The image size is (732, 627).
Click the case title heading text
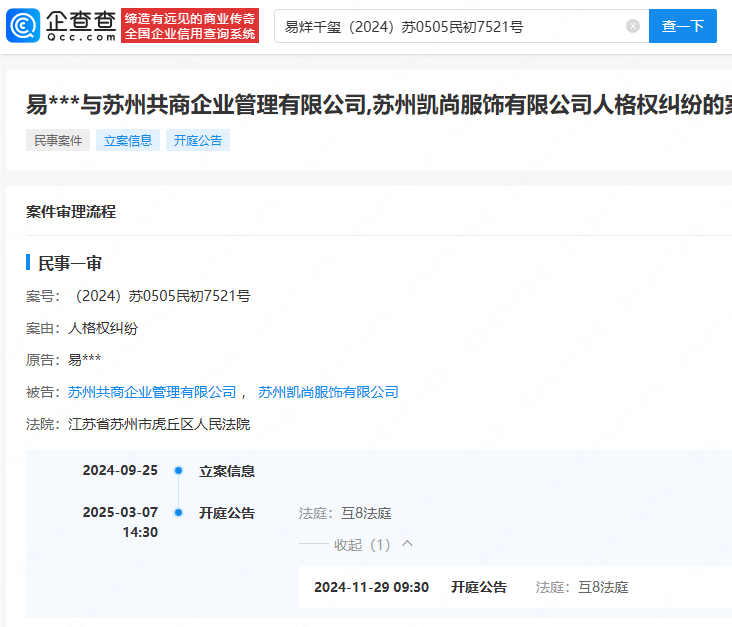point(379,105)
